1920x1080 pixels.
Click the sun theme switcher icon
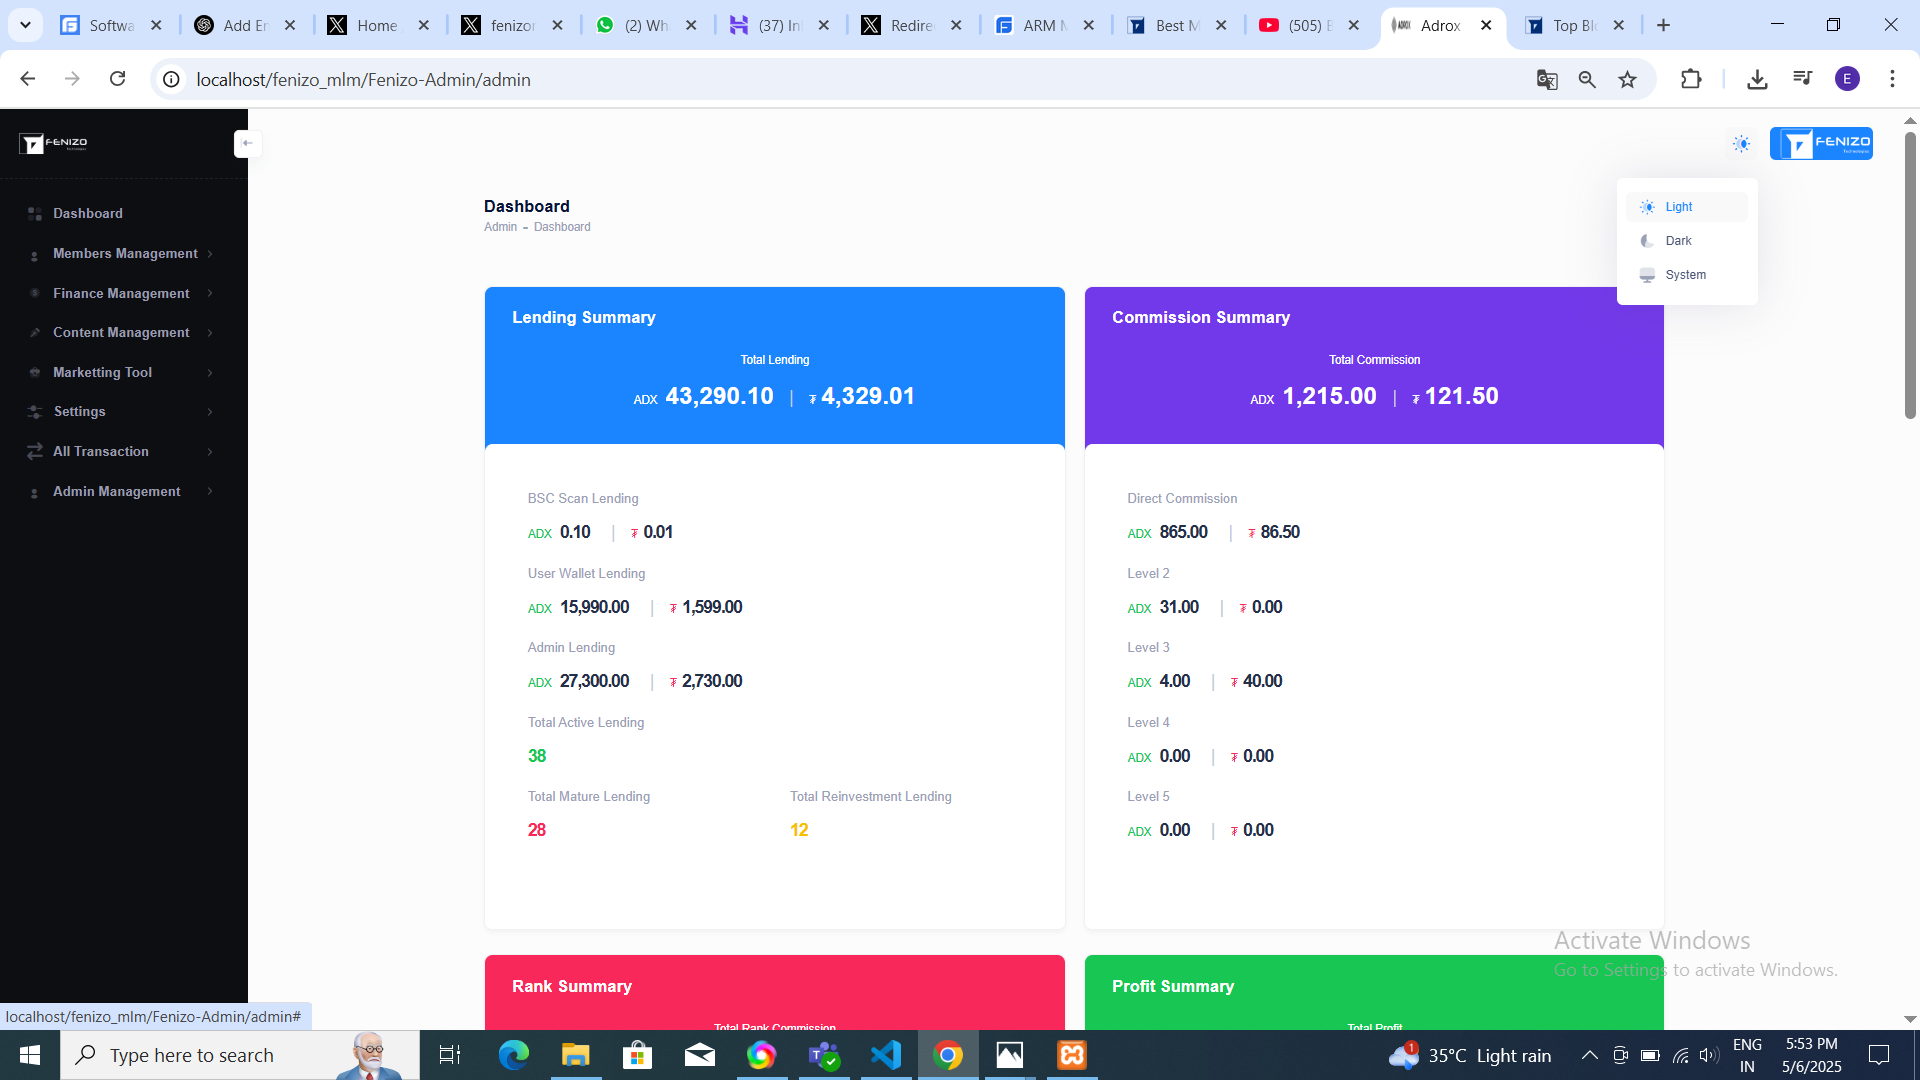pyautogui.click(x=1741, y=144)
